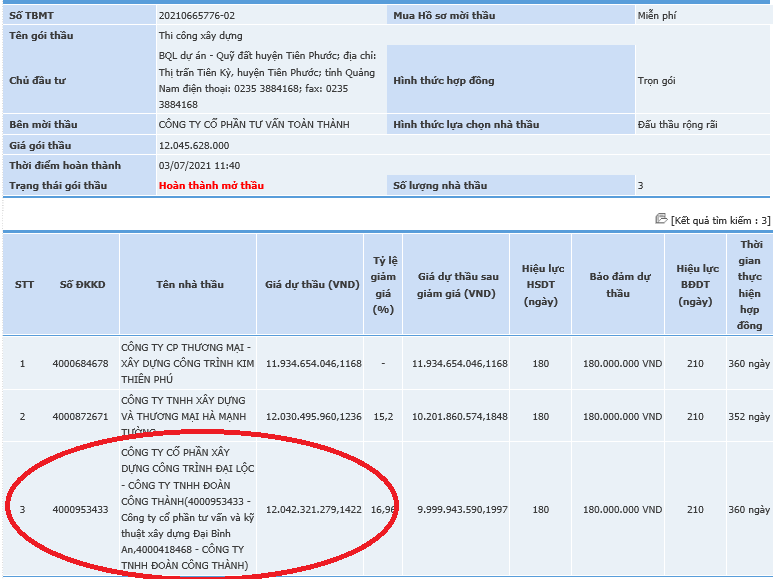774x579 pixels.
Task: Click 180.000.000 VND guarantee in row 2
Action: point(622,417)
